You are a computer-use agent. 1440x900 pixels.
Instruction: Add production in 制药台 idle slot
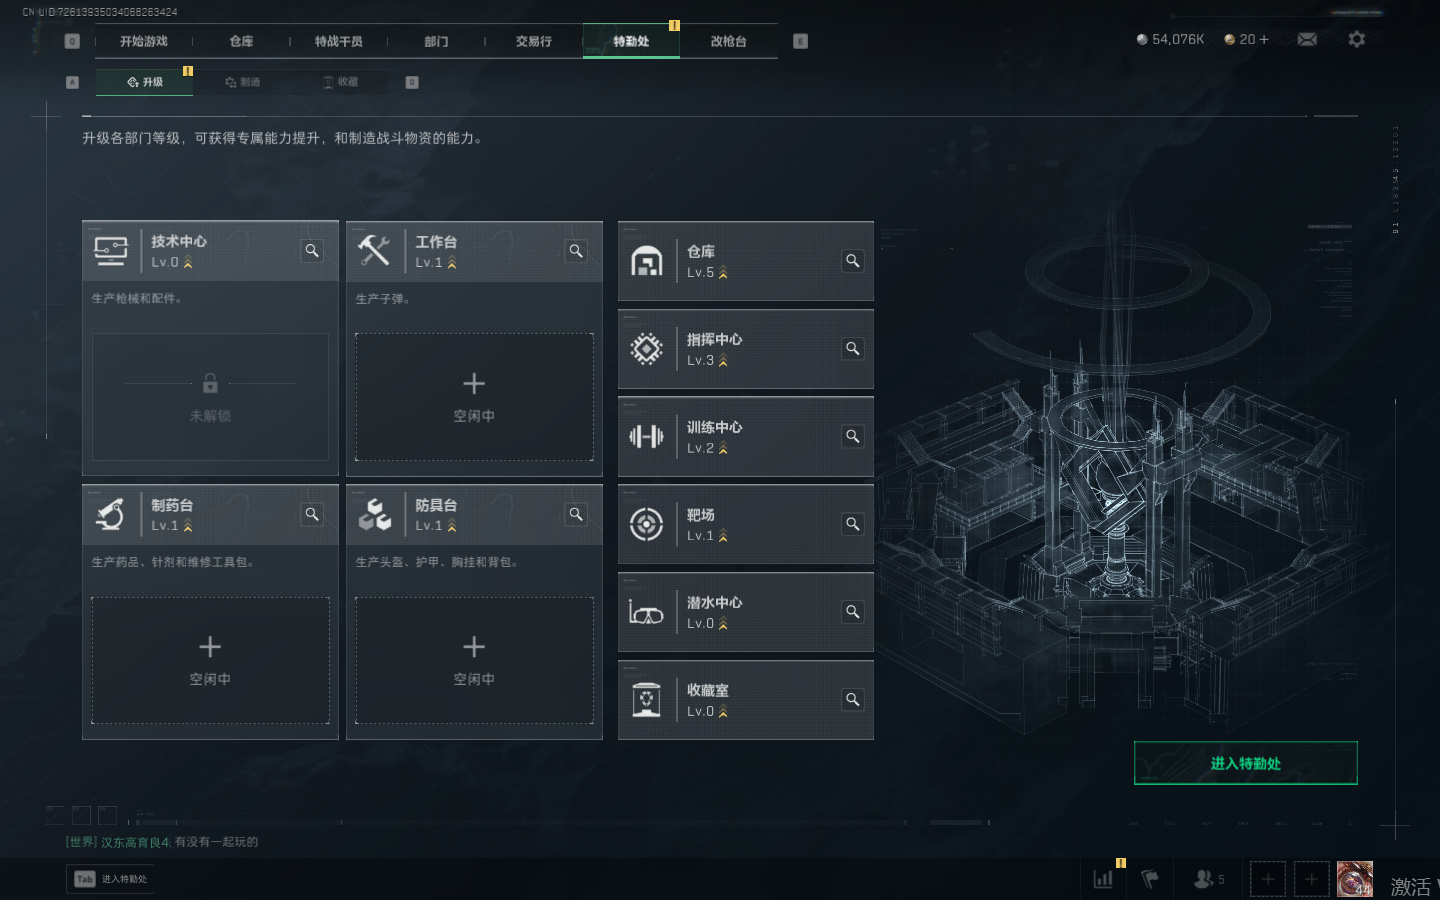coord(210,660)
